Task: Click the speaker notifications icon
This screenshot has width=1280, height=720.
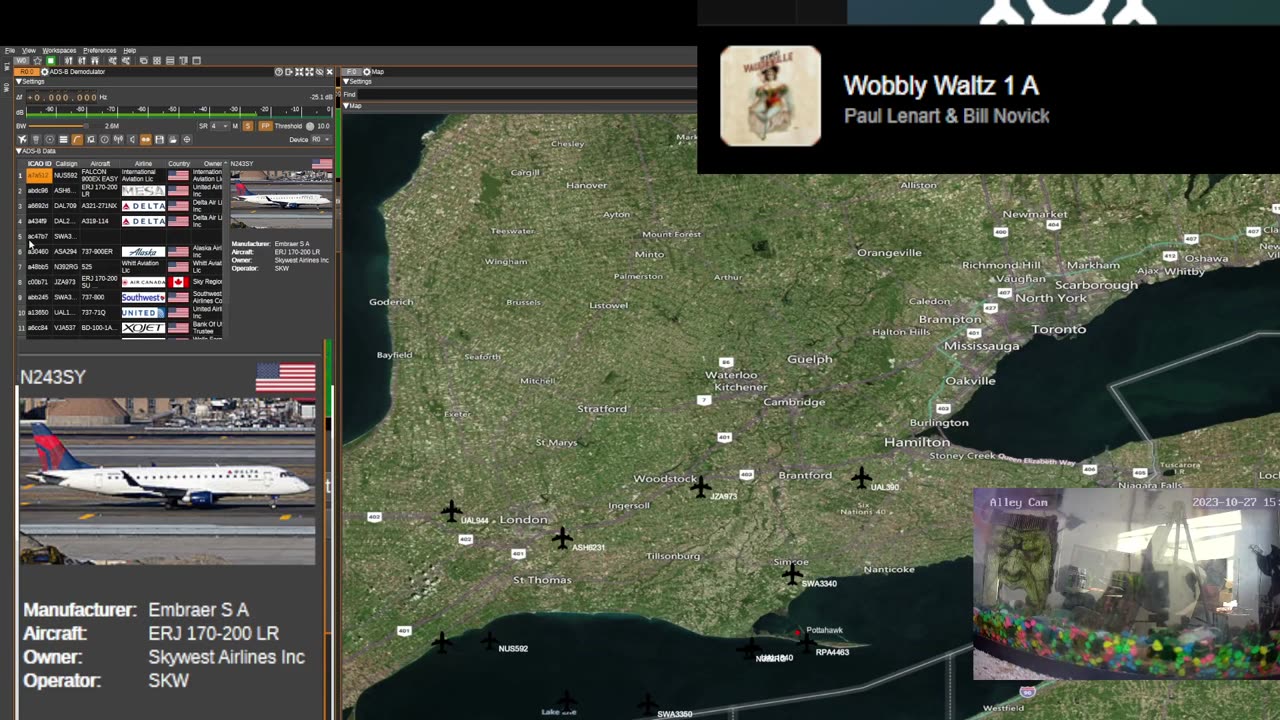Action: tap(131, 140)
